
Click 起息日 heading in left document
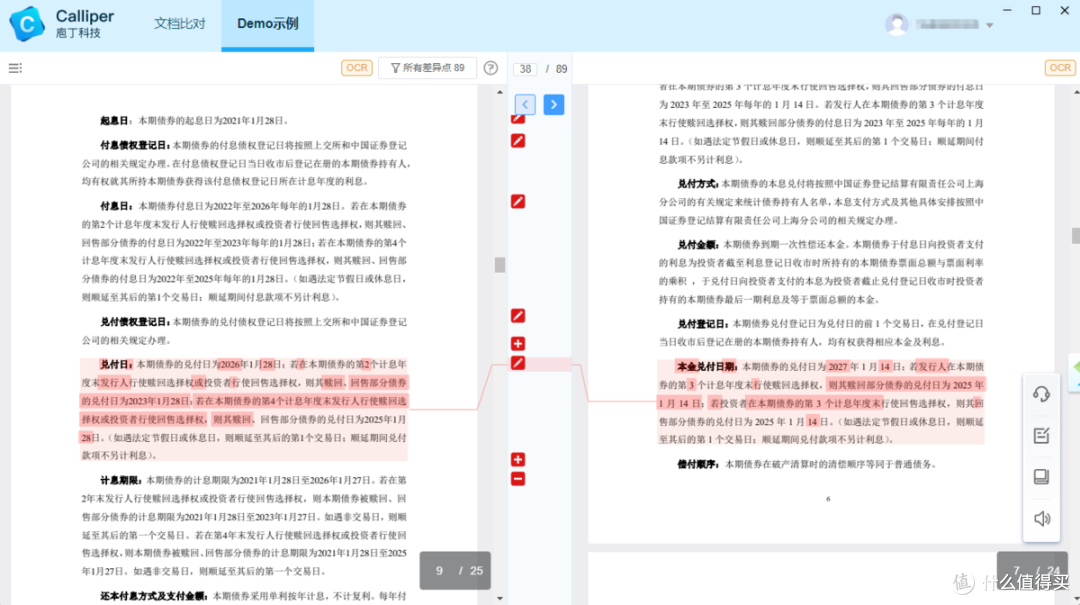pos(116,121)
